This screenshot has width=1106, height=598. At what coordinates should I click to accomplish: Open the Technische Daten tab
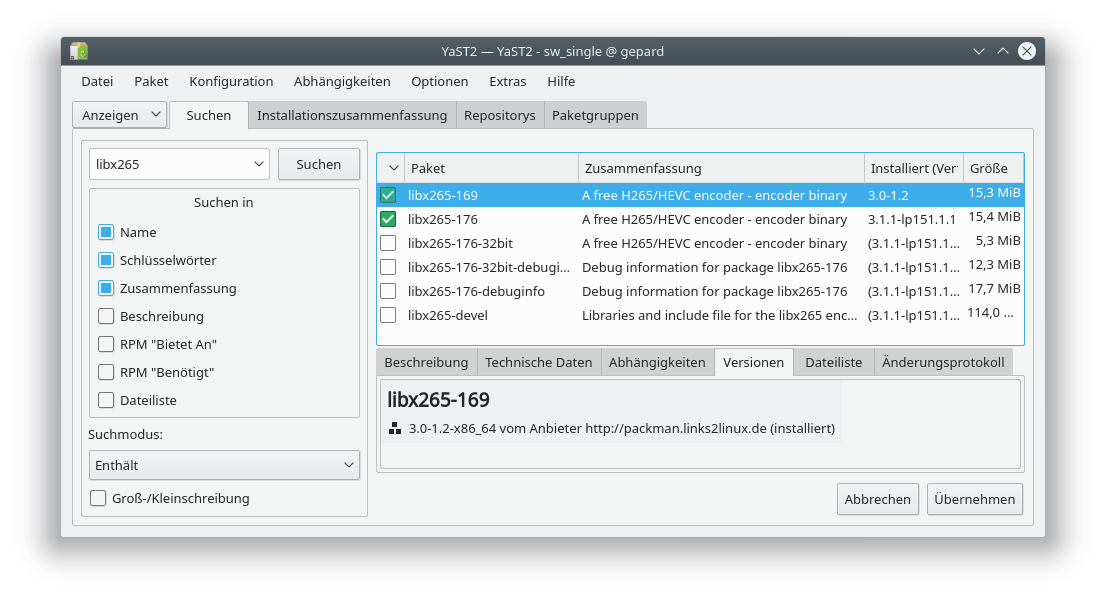pos(538,362)
